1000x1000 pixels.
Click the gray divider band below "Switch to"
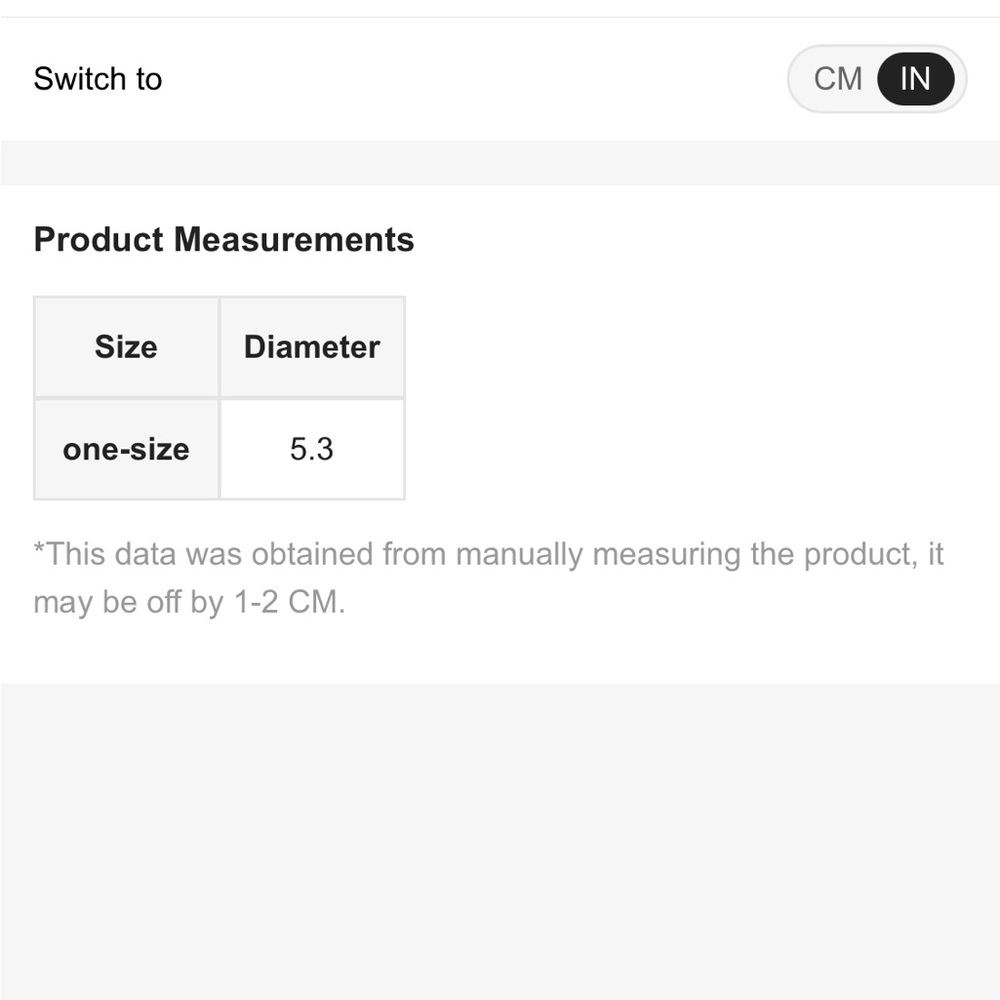tap(500, 162)
